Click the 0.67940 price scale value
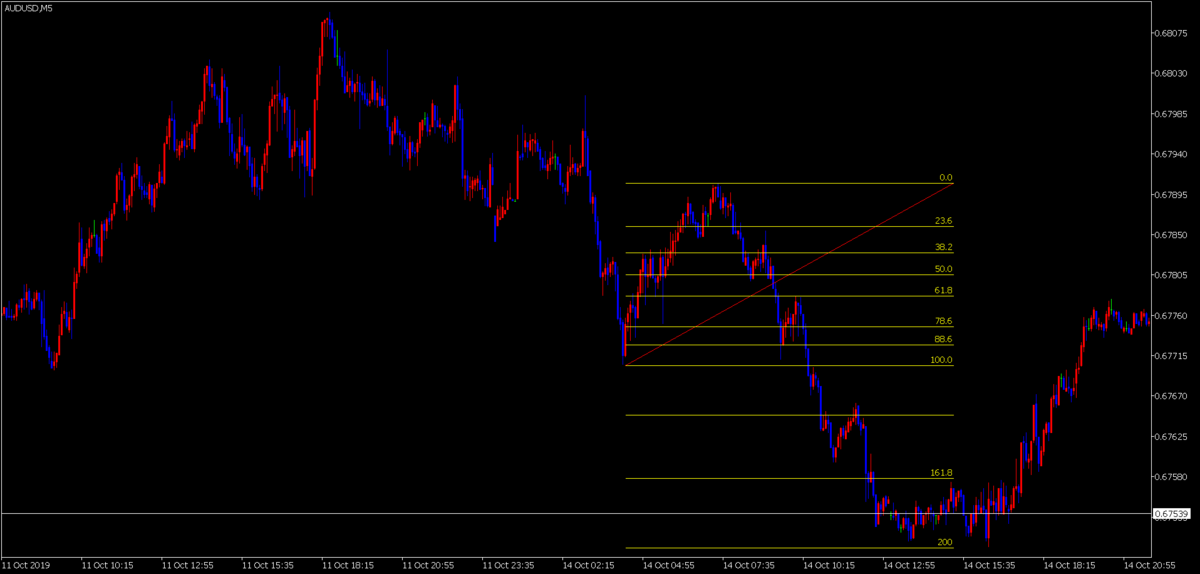This screenshot has height=574, width=1200. [x=1171, y=154]
